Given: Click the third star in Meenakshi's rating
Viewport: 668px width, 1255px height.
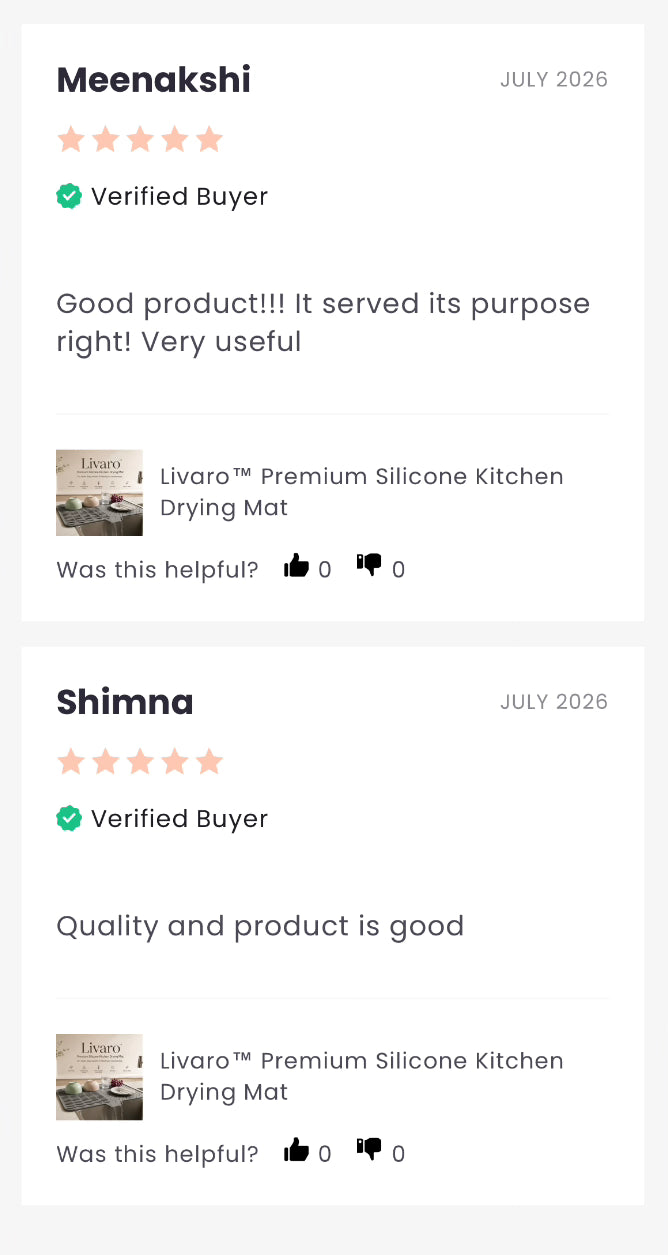Looking at the screenshot, I should 140,139.
